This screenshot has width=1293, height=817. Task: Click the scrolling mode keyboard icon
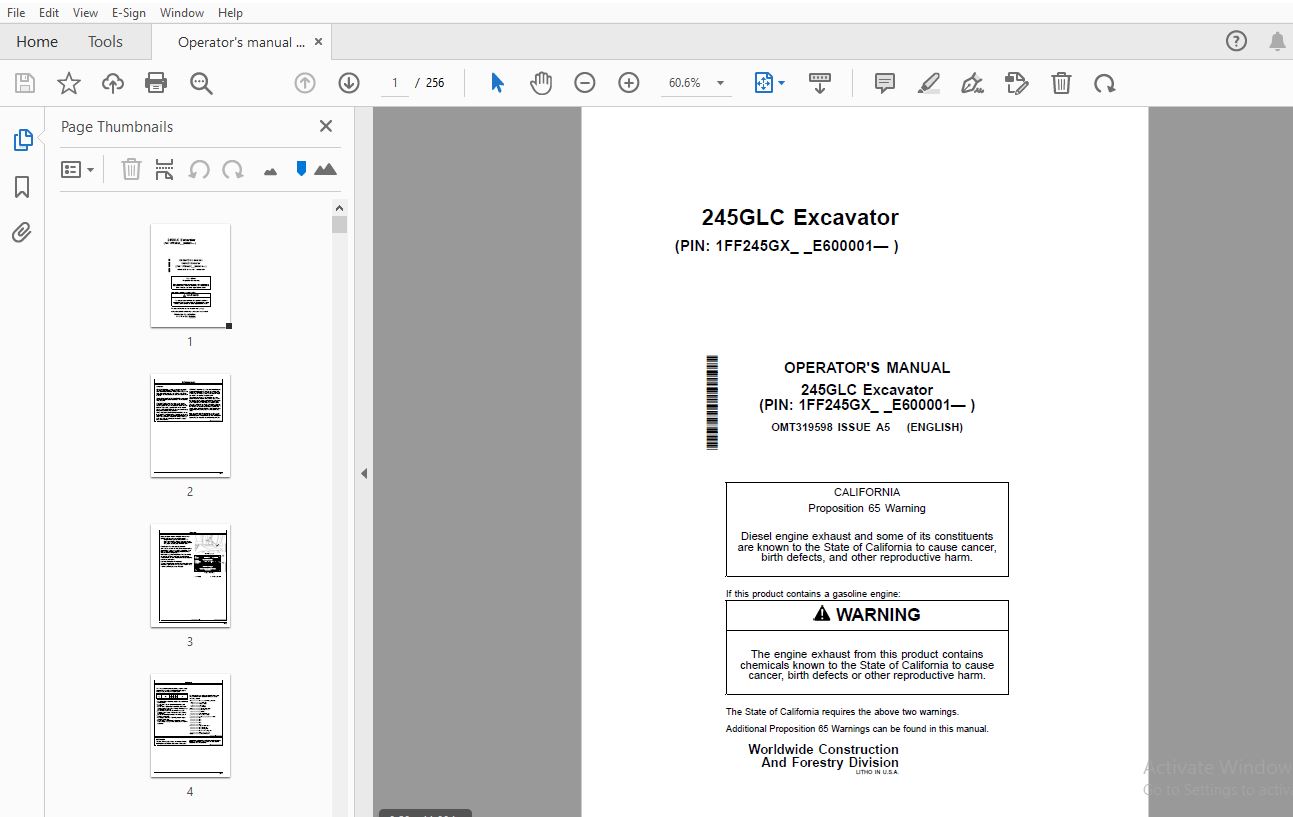point(820,83)
